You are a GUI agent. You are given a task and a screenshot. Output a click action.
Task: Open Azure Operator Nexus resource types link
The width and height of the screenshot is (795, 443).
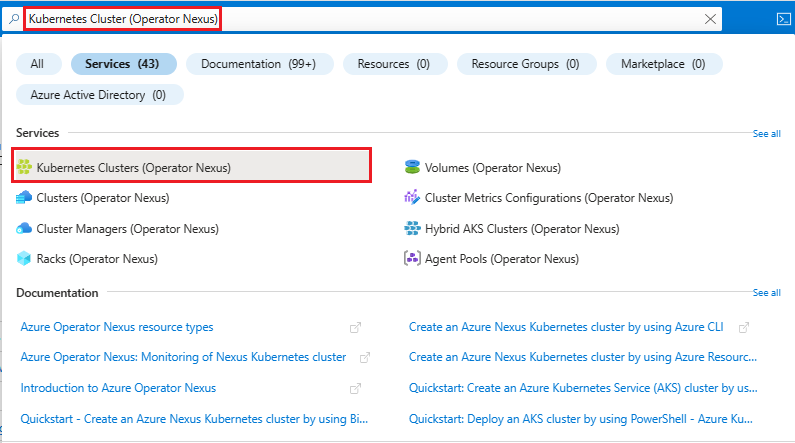tap(117, 327)
